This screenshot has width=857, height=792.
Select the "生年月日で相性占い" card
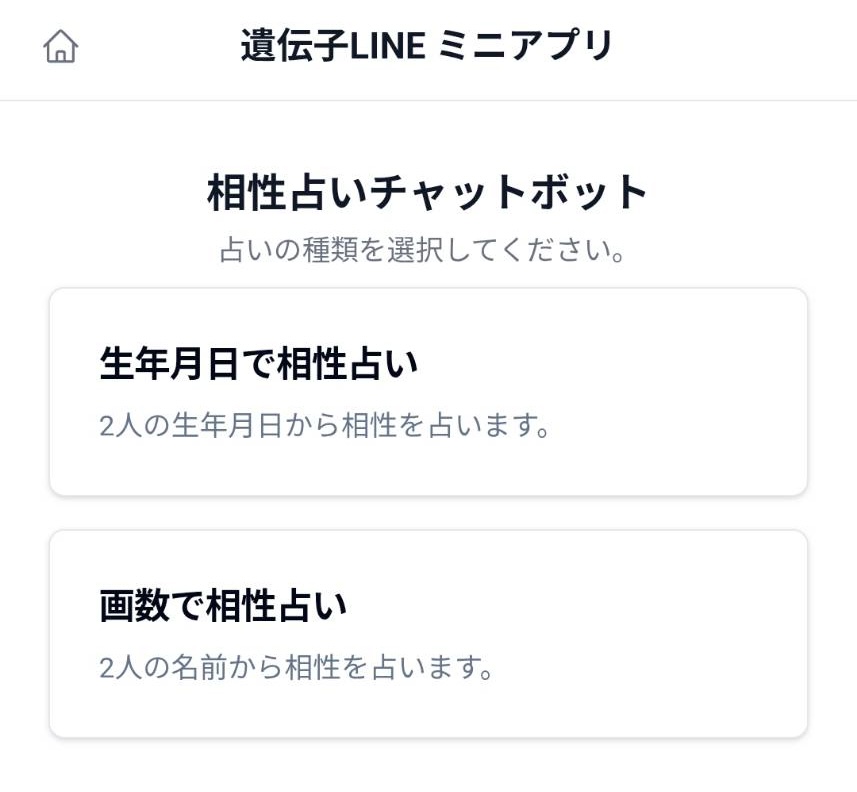[428, 392]
